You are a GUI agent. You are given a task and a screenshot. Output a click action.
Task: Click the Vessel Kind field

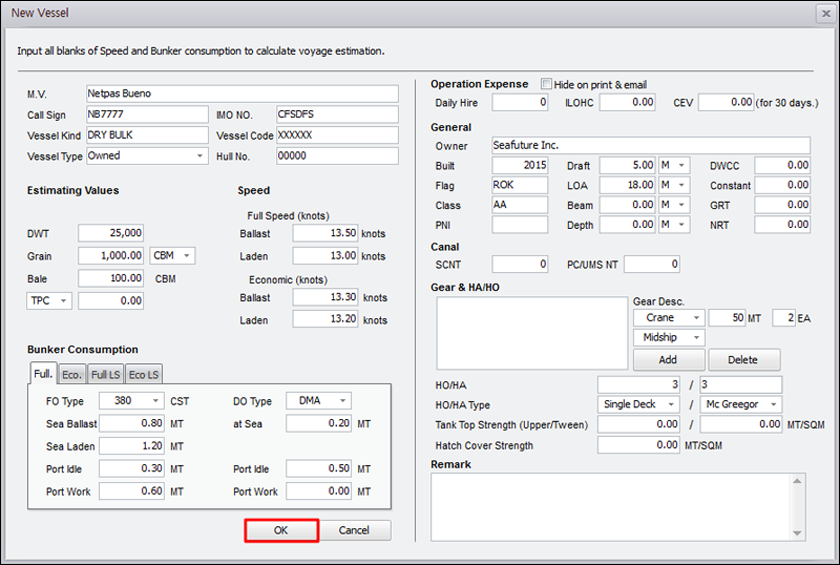click(x=147, y=135)
